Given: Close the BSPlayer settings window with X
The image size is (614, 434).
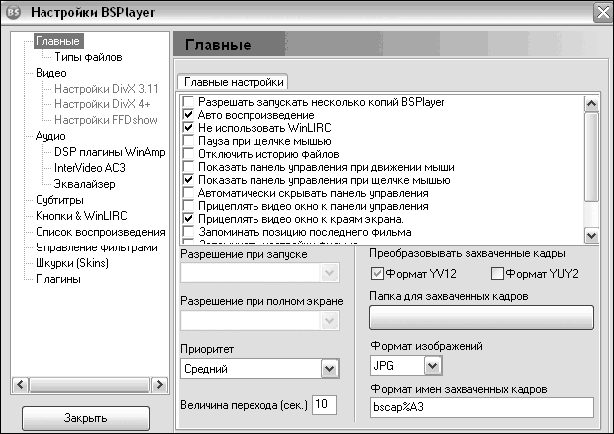Looking at the screenshot, I should coord(603,12).
